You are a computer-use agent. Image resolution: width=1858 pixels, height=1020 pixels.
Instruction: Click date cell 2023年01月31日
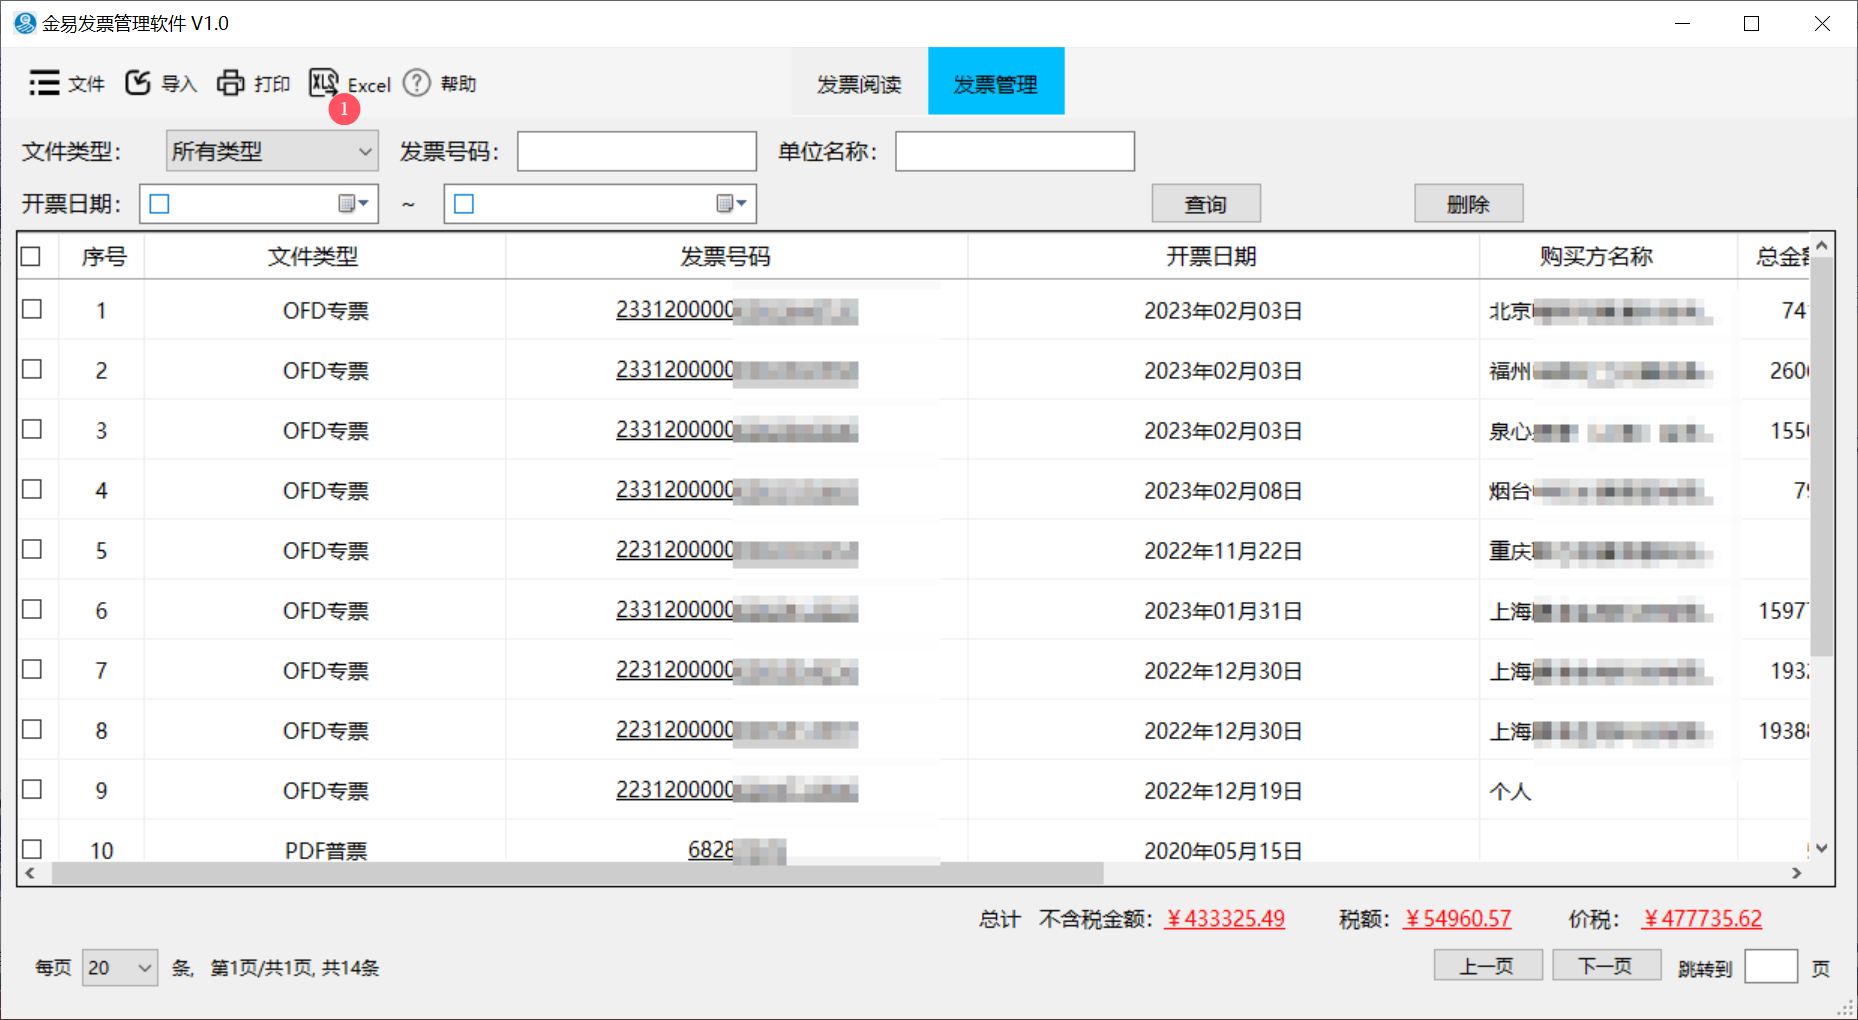[1223, 611]
